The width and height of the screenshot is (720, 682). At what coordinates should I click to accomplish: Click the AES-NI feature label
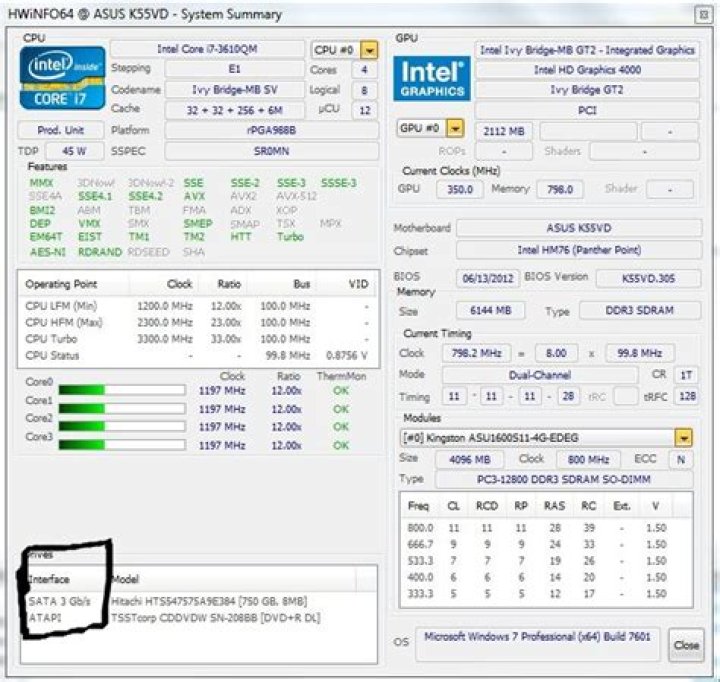(x=48, y=252)
